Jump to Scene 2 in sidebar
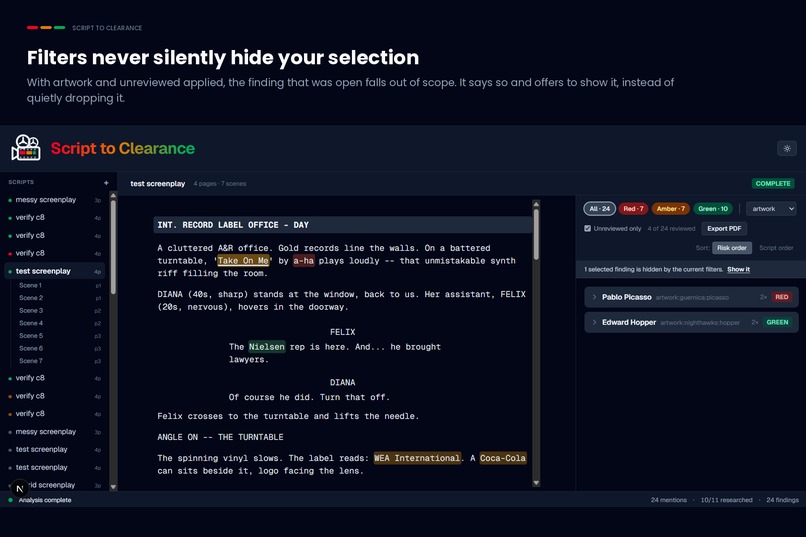 click(x=31, y=298)
